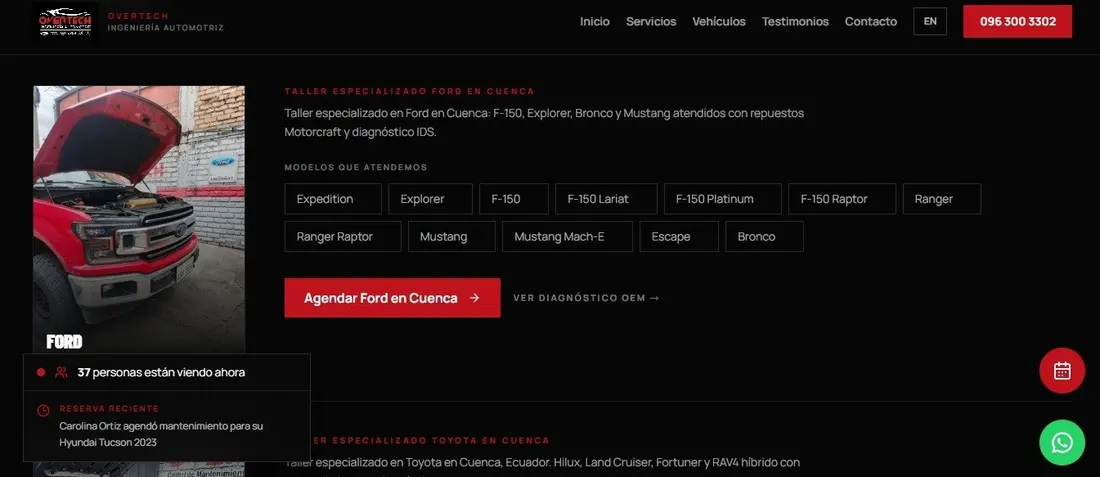Screen dimensions: 1100x477
Task: Open the red Ford truck photo
Action: click(x=139, y=219)
